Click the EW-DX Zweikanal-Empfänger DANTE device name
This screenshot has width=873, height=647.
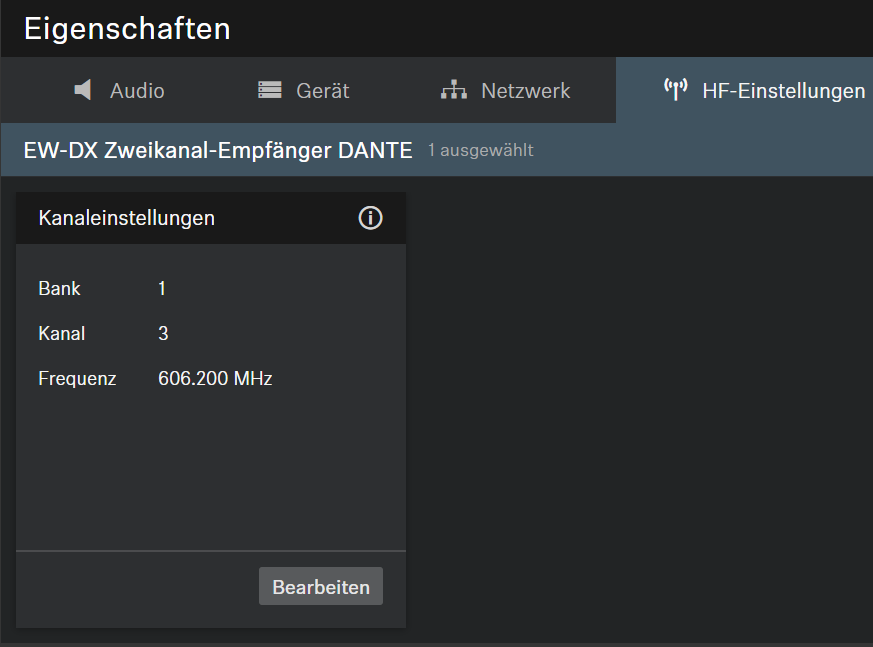pyautogui.click(x=218, y=151)
